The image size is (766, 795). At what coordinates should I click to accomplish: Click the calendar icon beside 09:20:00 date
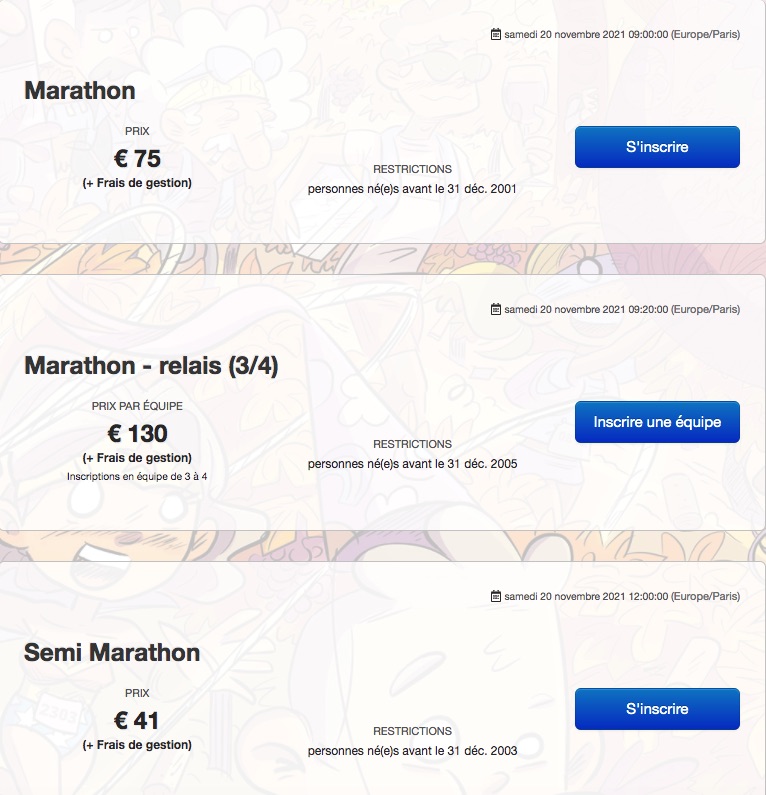coord(496,309)
